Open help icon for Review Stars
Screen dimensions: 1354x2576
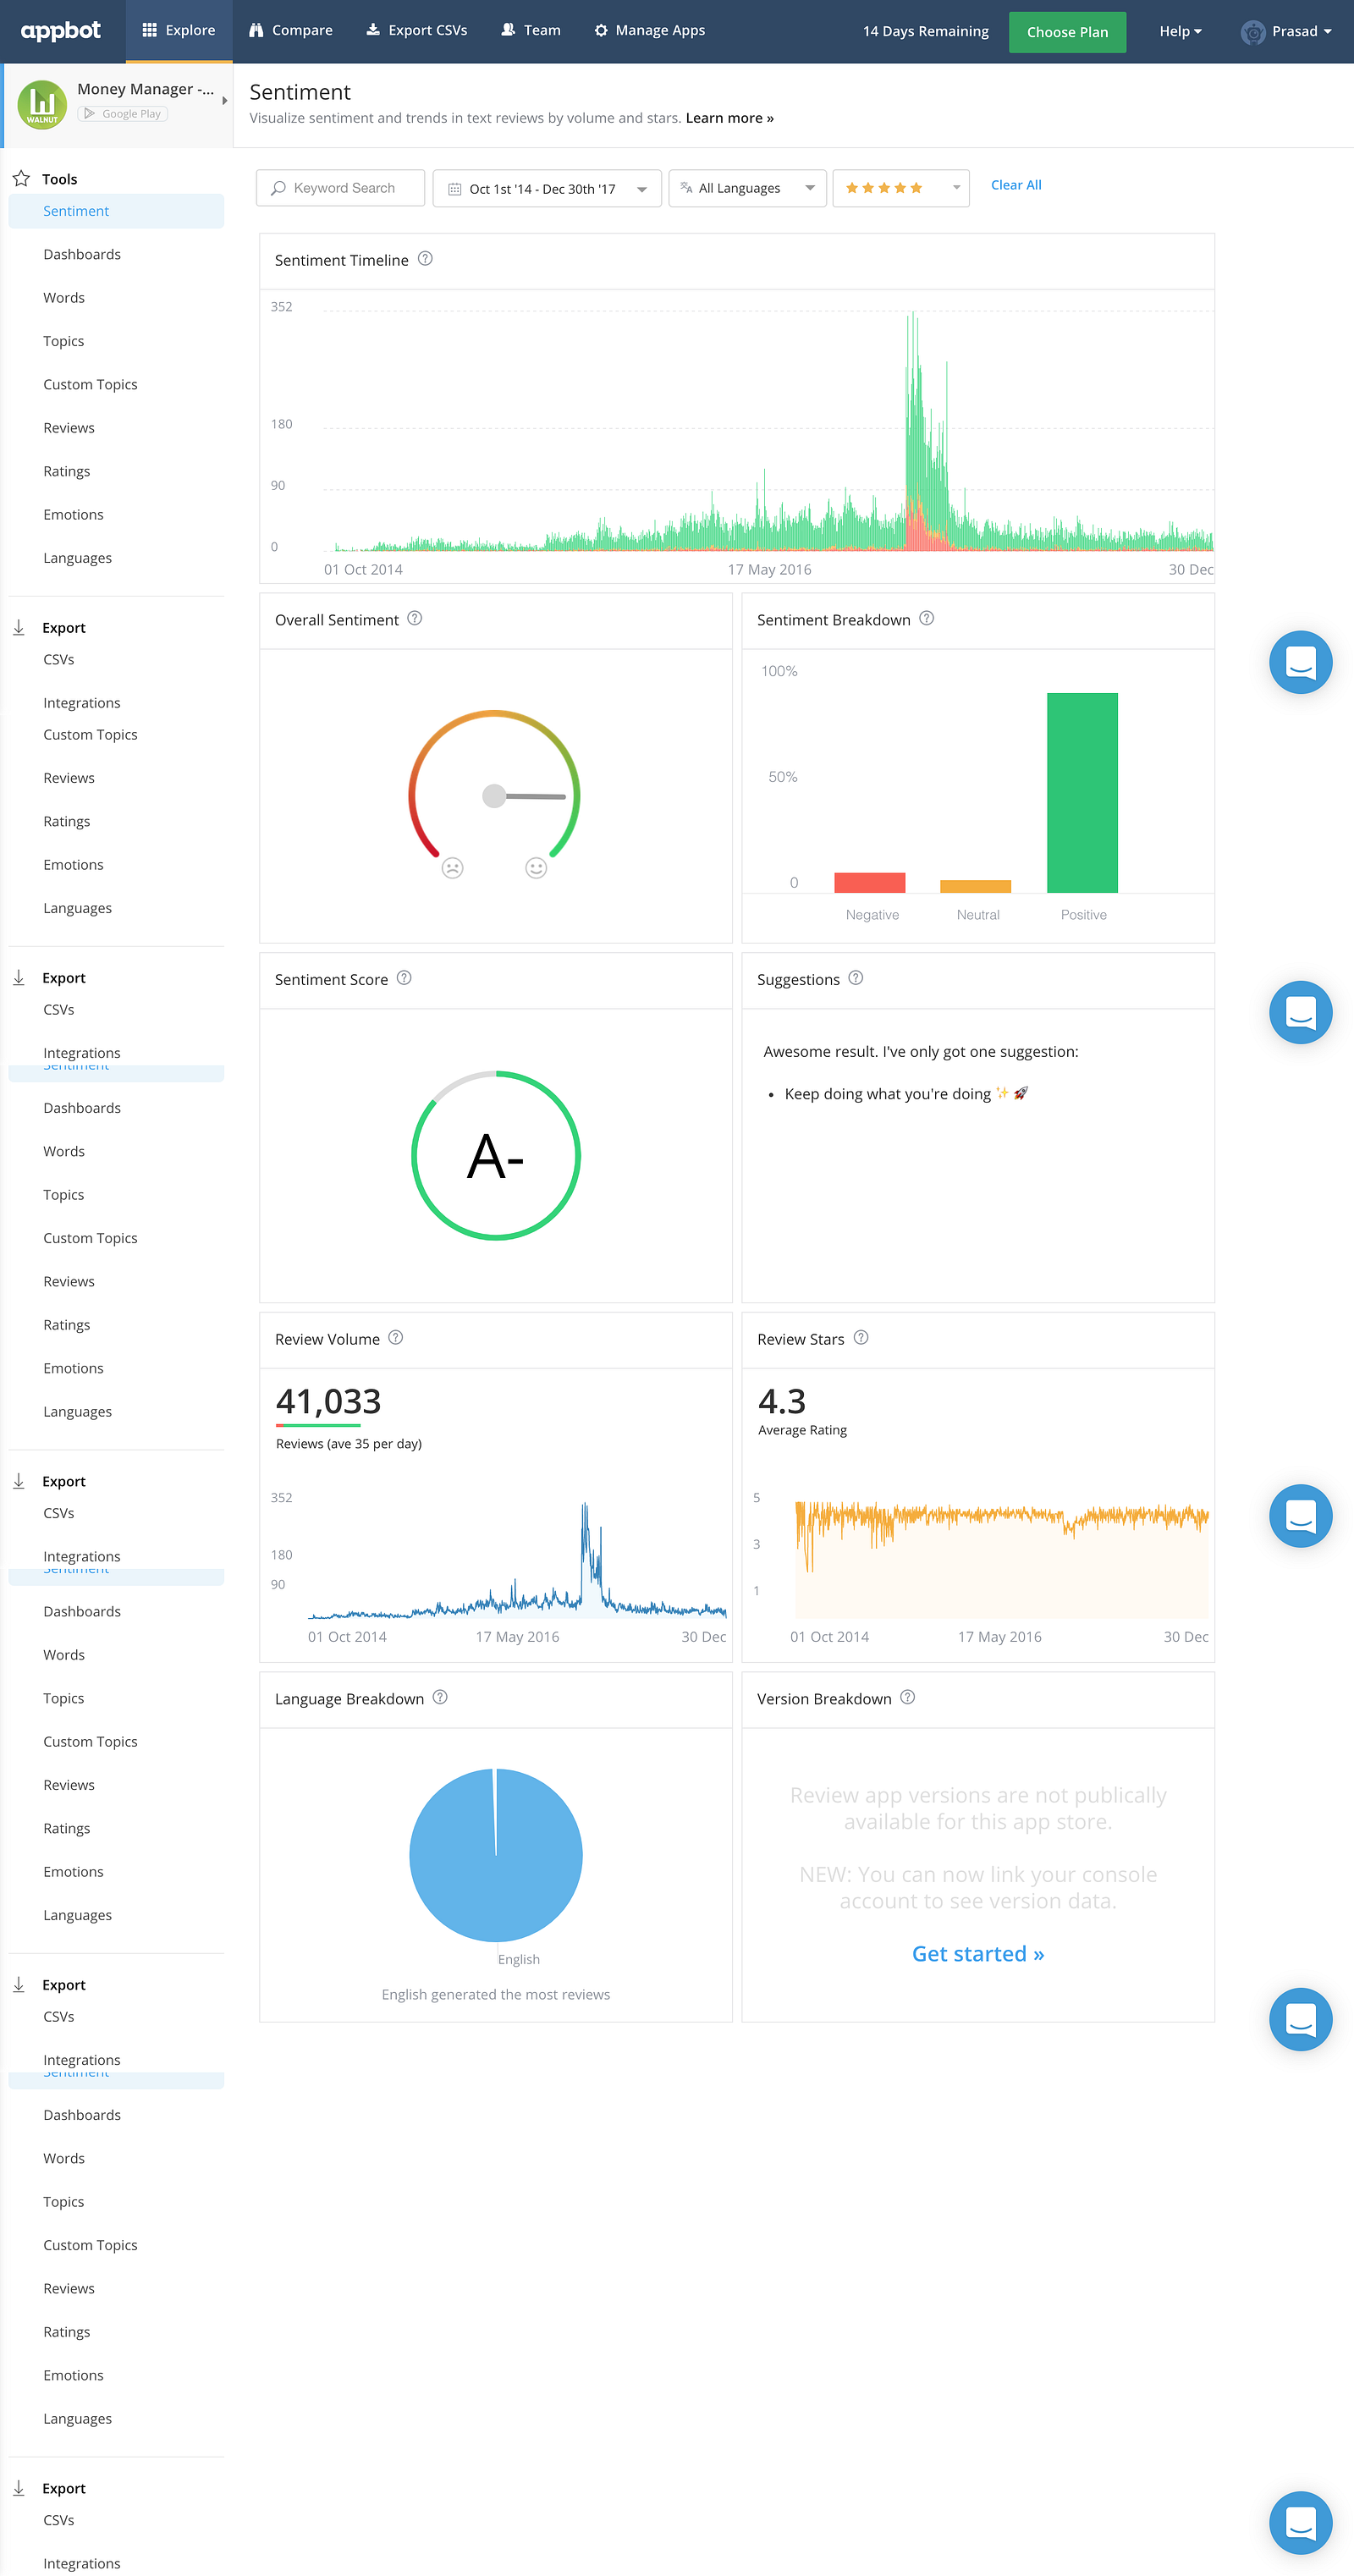(x=861, y=1338)
